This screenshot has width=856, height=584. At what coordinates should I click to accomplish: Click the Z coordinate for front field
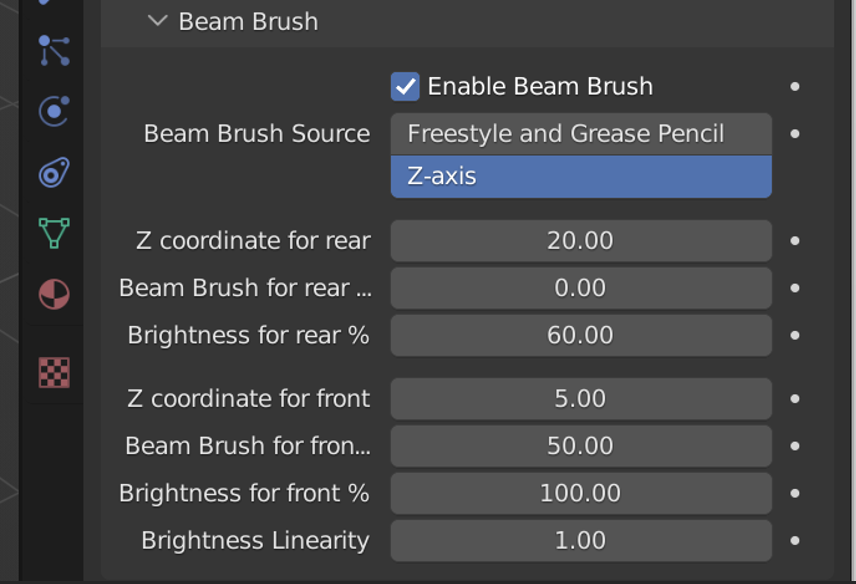tap(581, 399)
